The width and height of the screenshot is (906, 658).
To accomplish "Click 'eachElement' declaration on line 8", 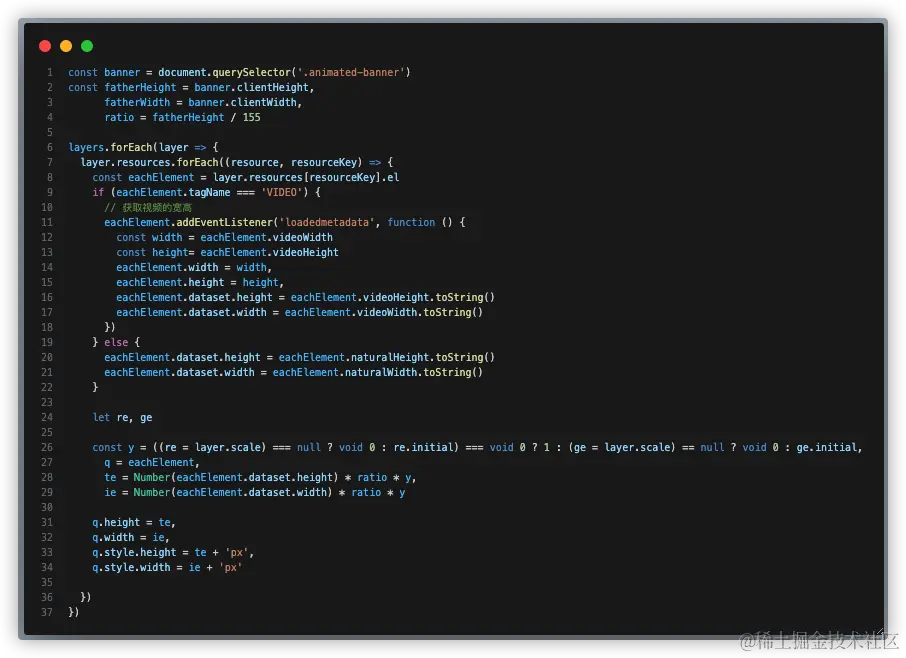I will [161, 177].
